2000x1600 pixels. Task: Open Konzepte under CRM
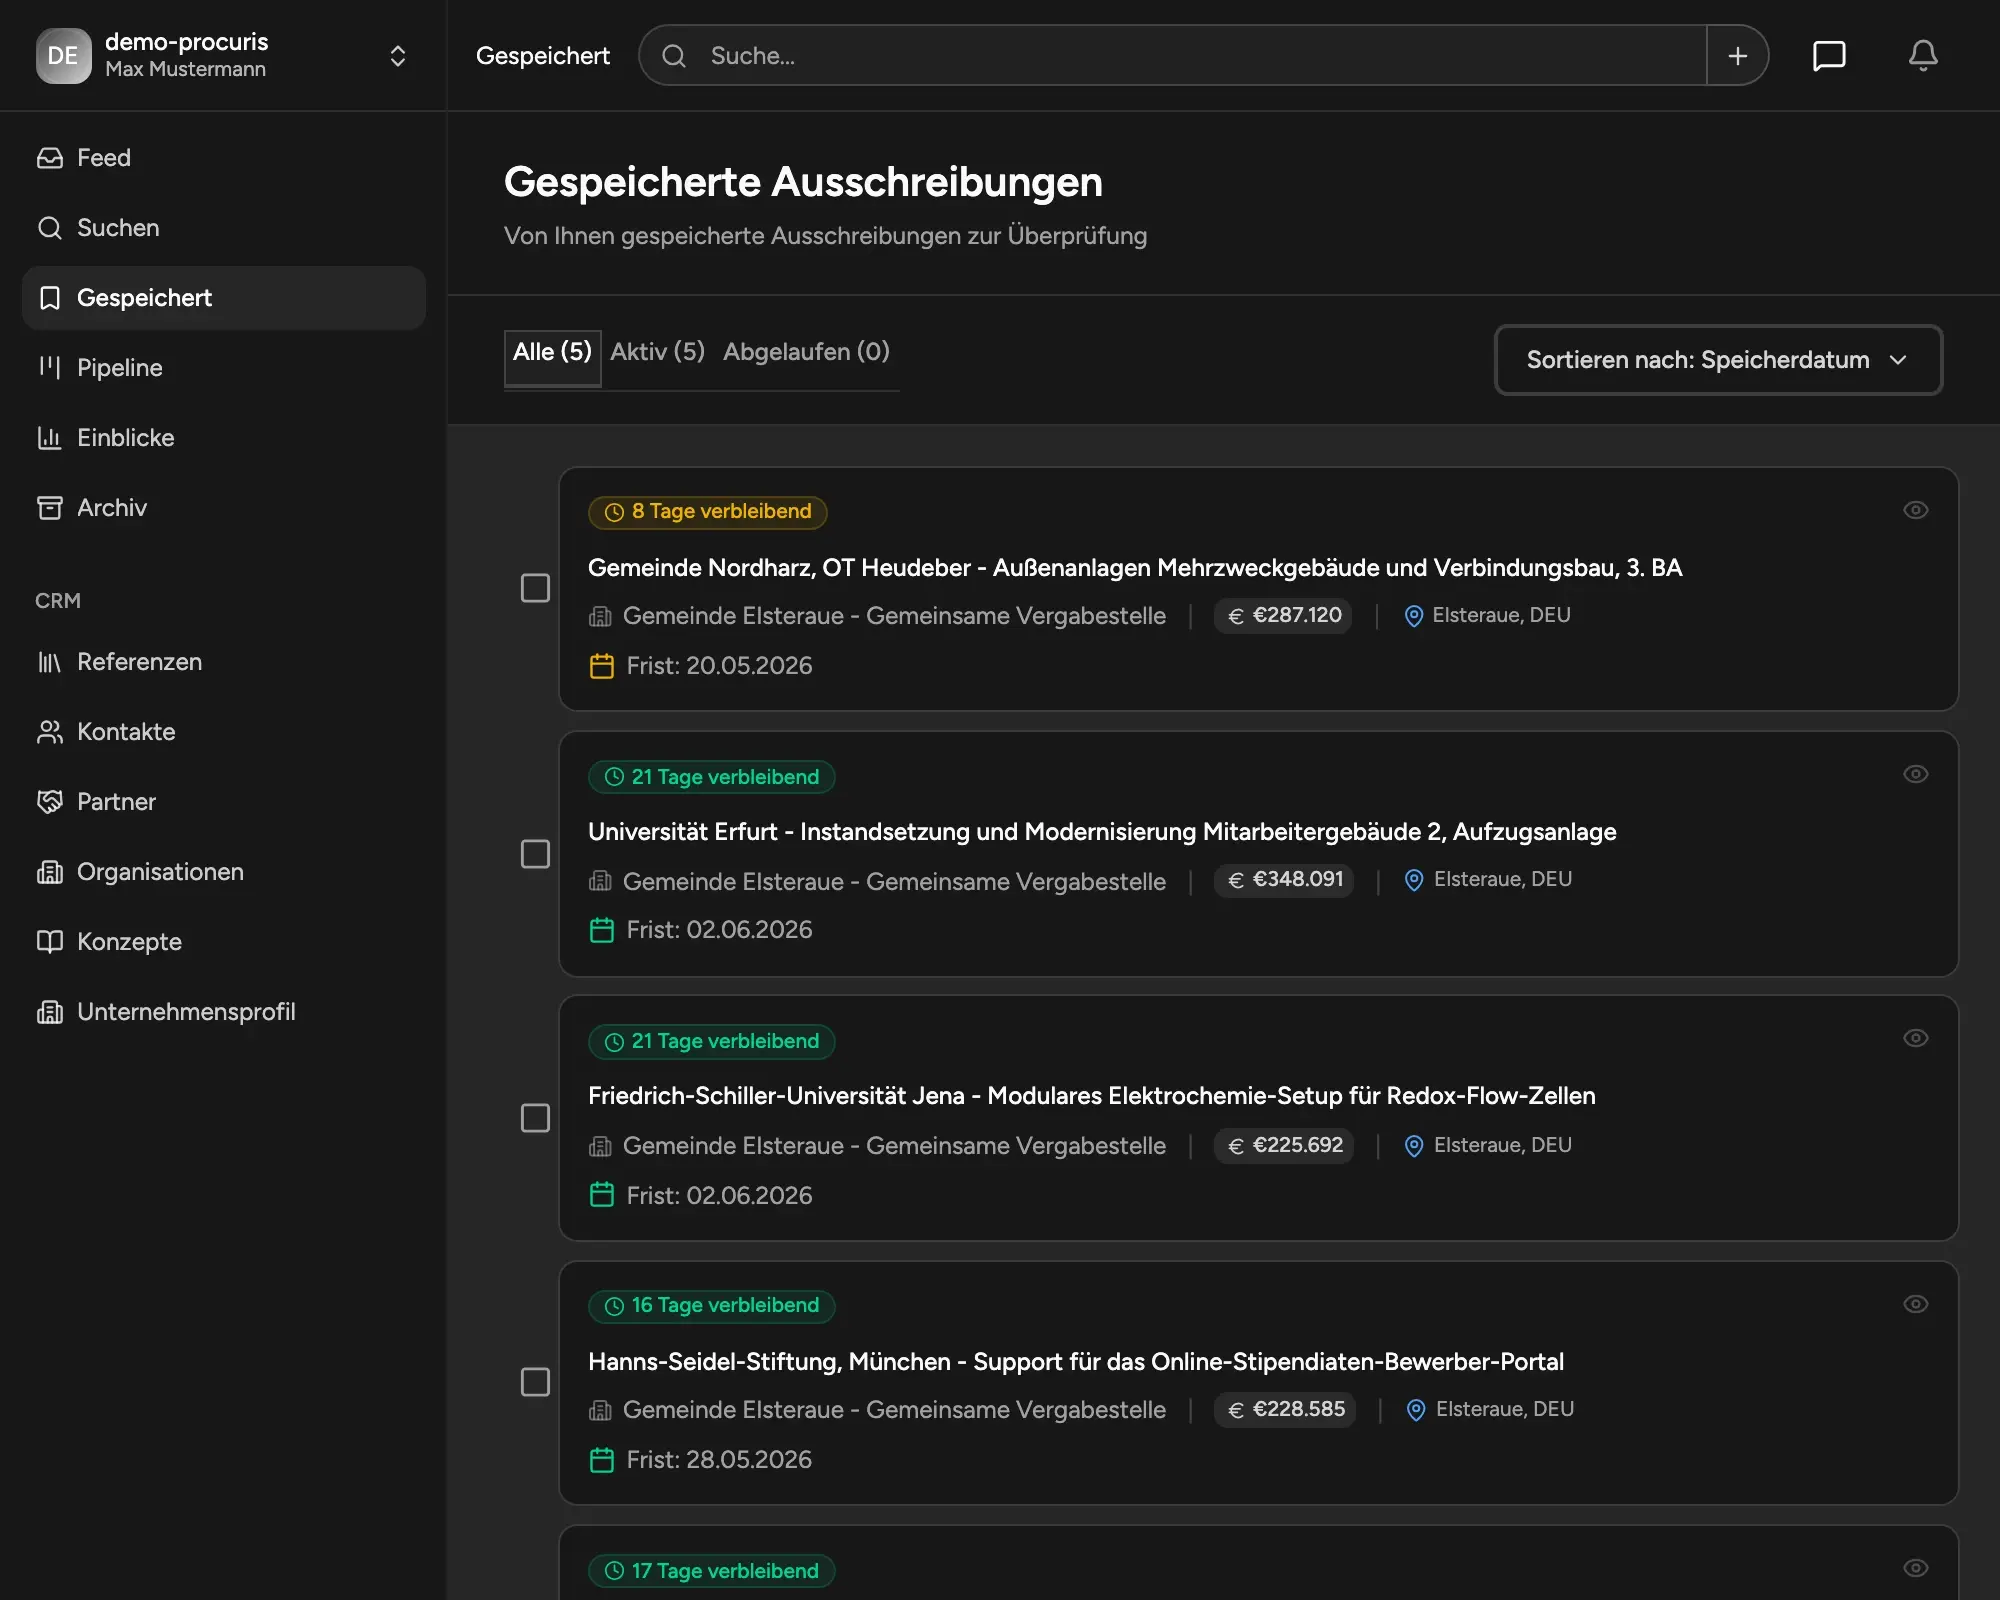[224, 942]
